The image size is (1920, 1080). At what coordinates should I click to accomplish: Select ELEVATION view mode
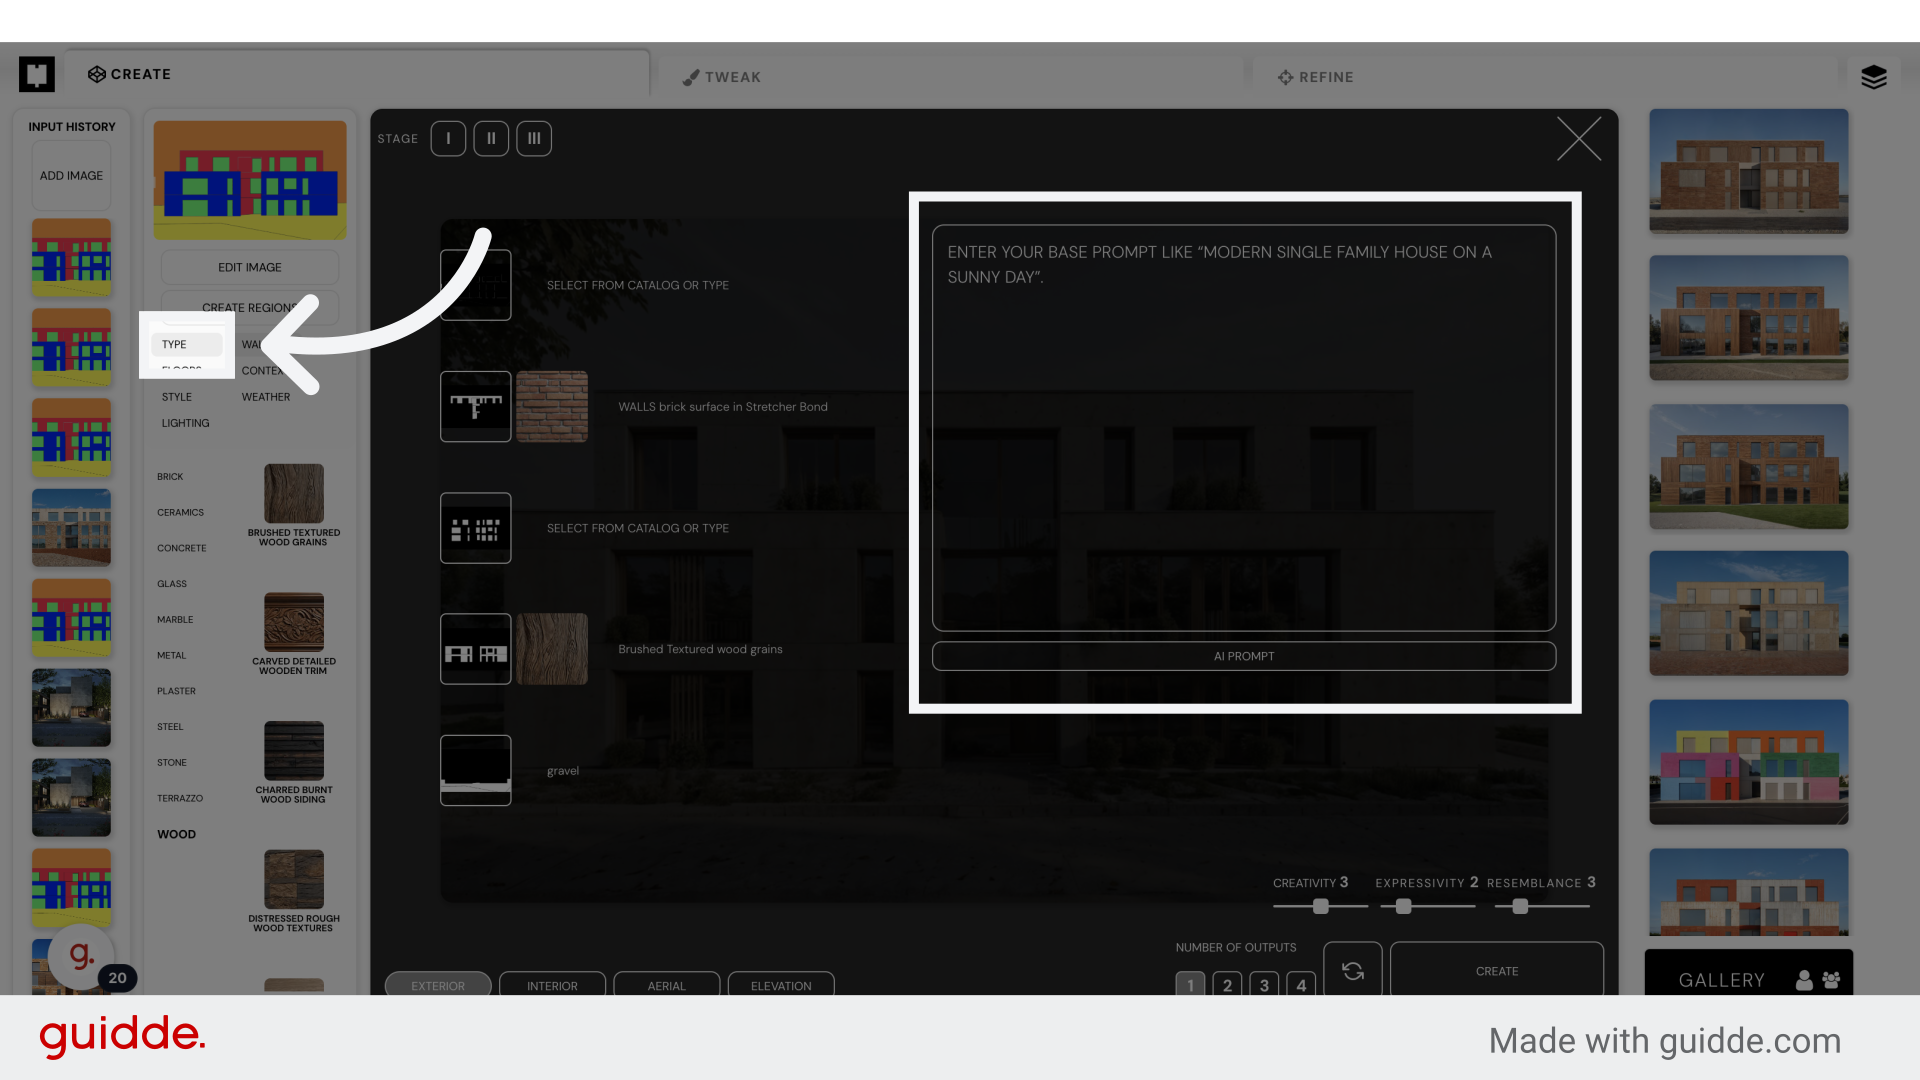click(781, 984)
